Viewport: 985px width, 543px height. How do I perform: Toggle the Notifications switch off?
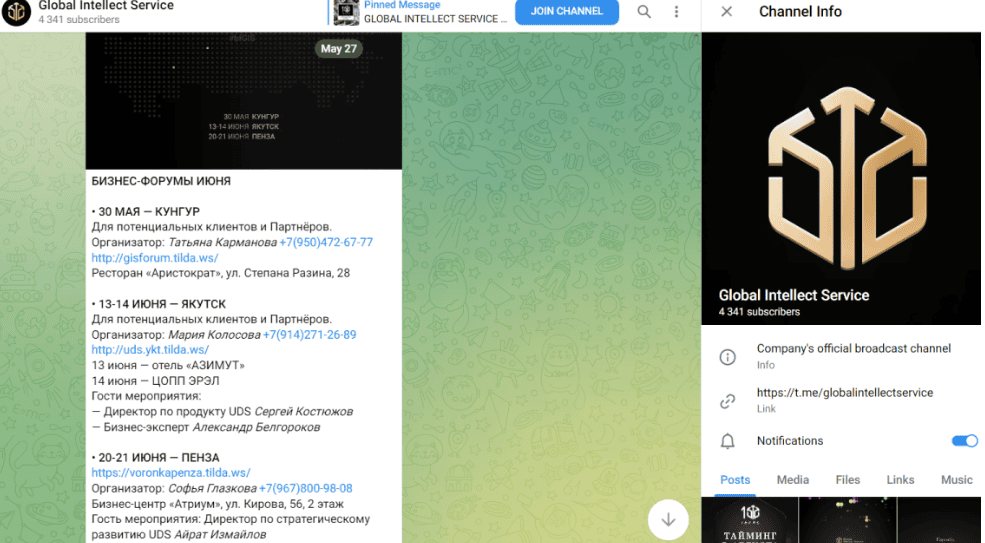pos(965,441)
